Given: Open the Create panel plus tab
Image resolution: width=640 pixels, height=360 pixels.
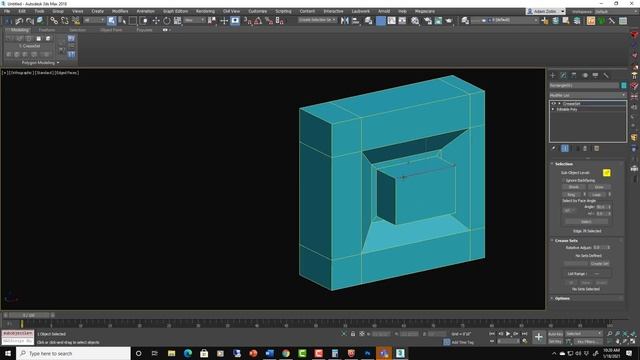Looking at the screenshot, I should coord(553,76).
